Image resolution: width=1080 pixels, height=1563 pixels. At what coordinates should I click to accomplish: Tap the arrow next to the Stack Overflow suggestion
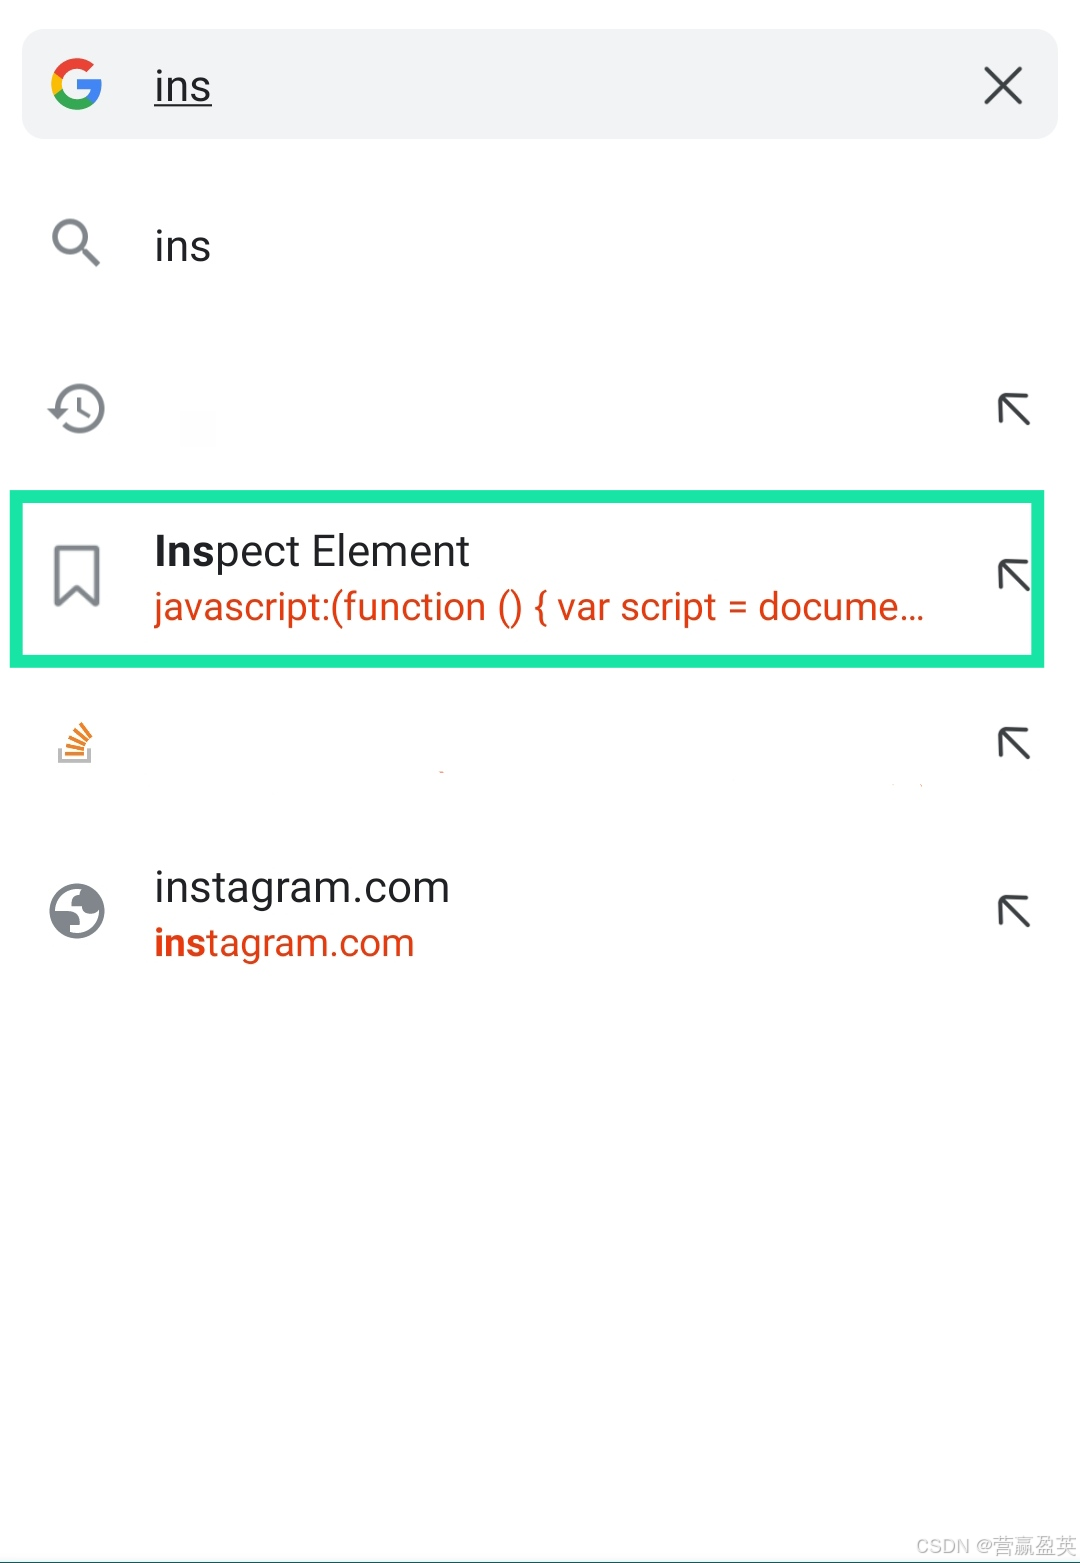click(1013, 743)
